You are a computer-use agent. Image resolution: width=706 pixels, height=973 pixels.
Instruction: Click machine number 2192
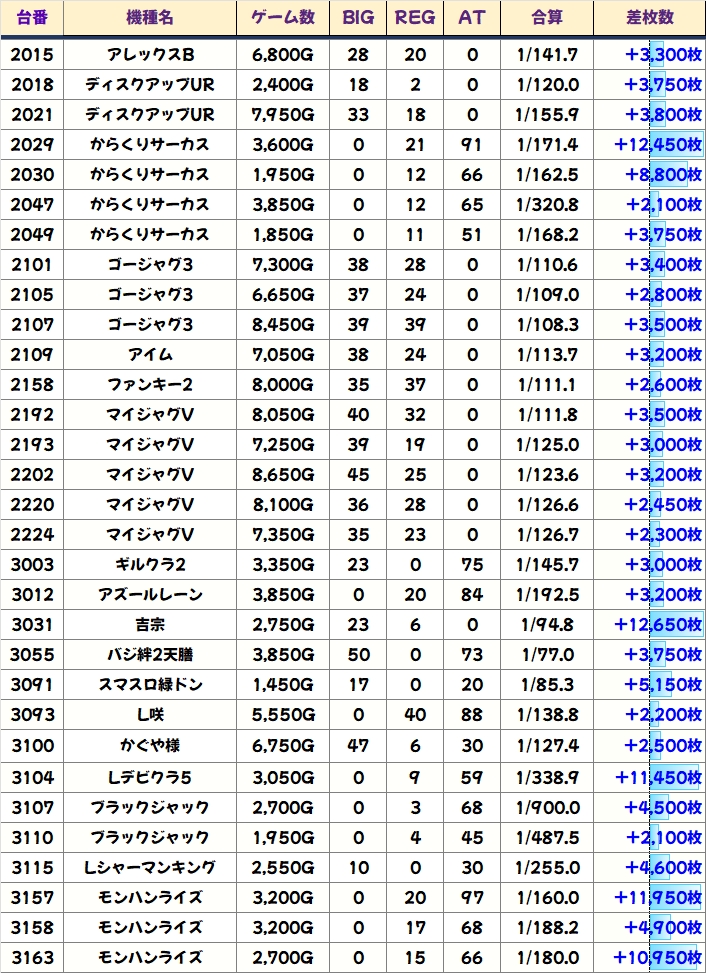pyautogui.click(x=32, y=415)
